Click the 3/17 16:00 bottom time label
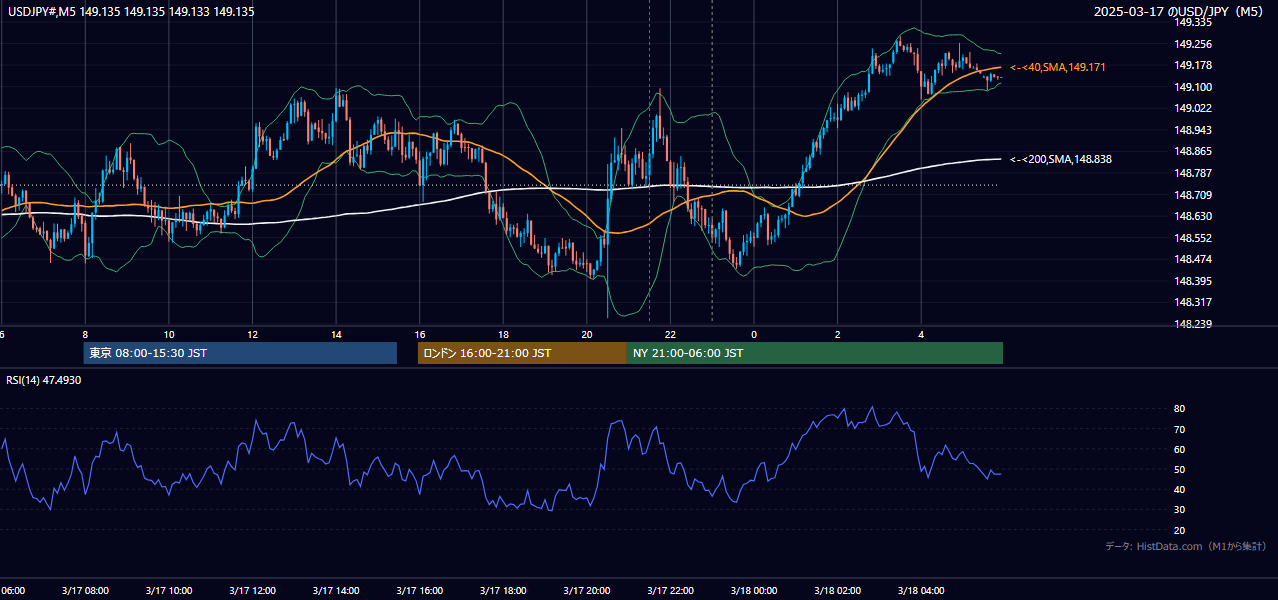This screenshot has width=1278, height=600. coord(420,591)
